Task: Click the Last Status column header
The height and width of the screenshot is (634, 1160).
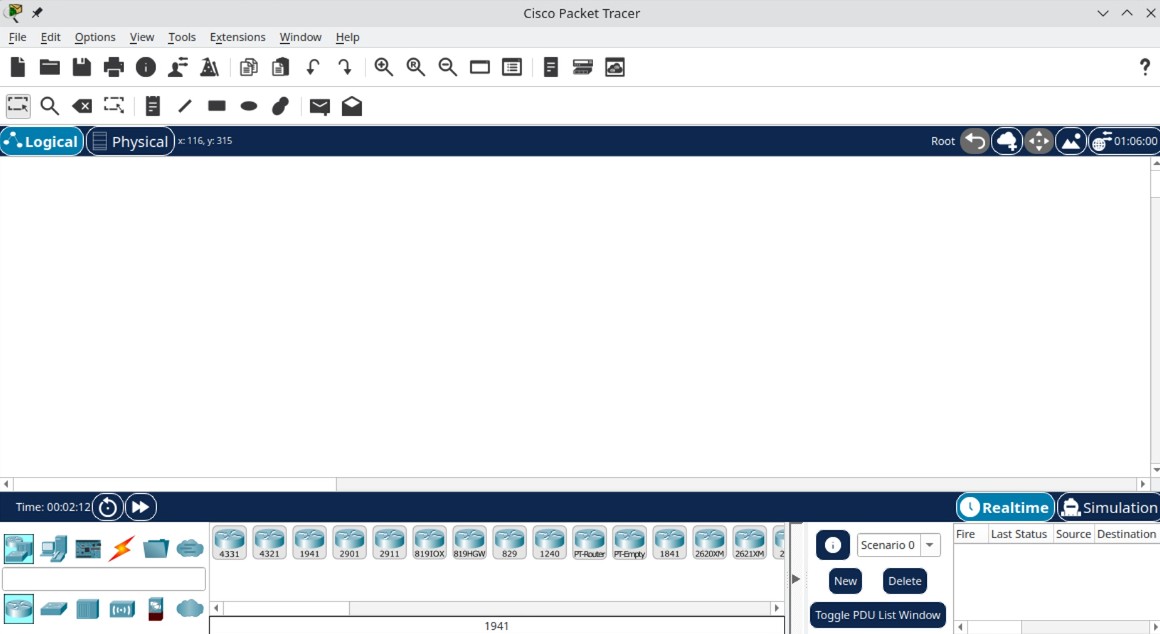Action: pyautogui.click(x=1019, y=534)
